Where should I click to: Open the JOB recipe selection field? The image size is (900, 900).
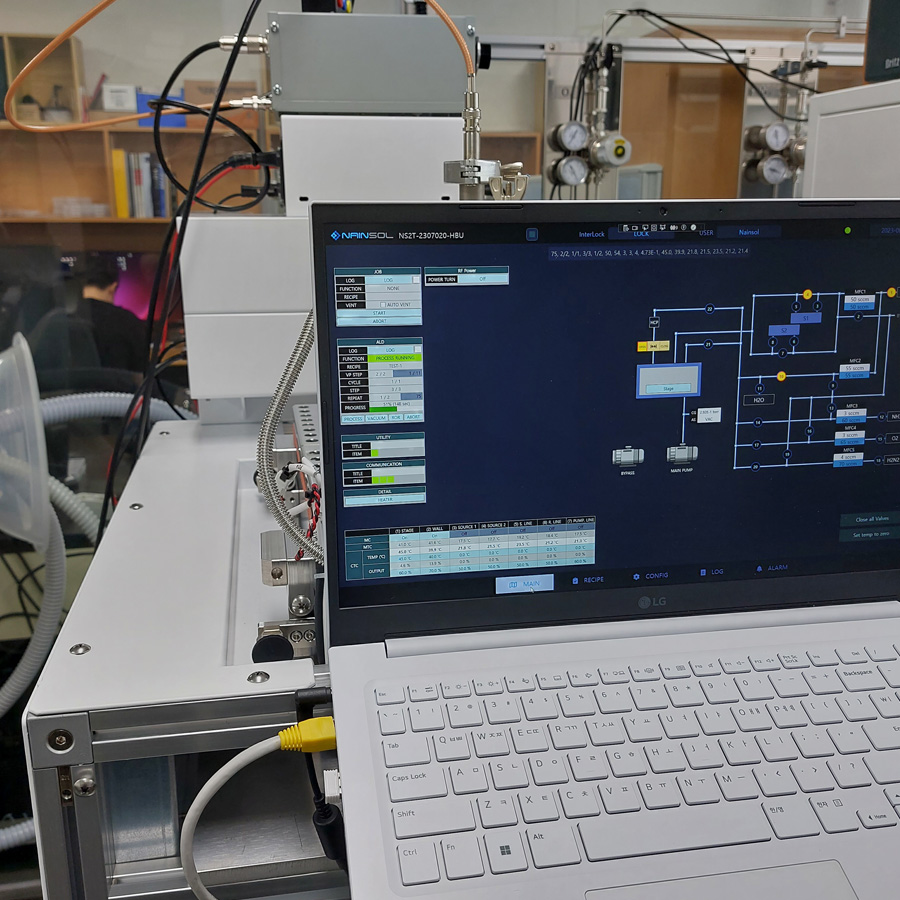392,297
